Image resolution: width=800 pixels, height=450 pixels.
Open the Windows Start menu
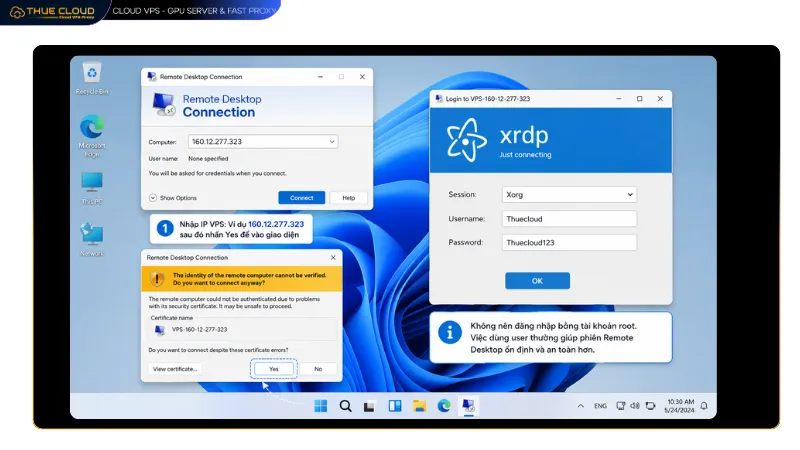pos(320,406)
